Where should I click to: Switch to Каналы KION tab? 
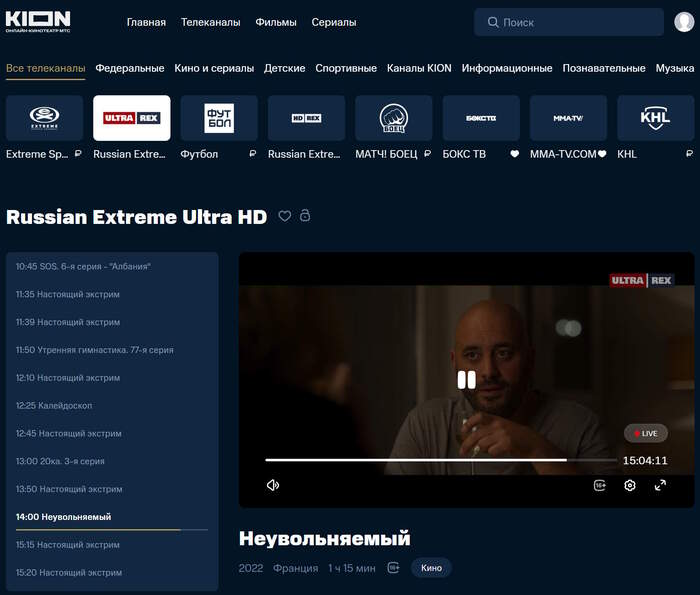[x=419, y=68]
